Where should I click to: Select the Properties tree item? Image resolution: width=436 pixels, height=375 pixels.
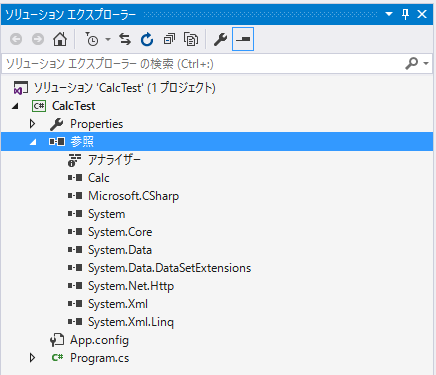click(96, 124)
